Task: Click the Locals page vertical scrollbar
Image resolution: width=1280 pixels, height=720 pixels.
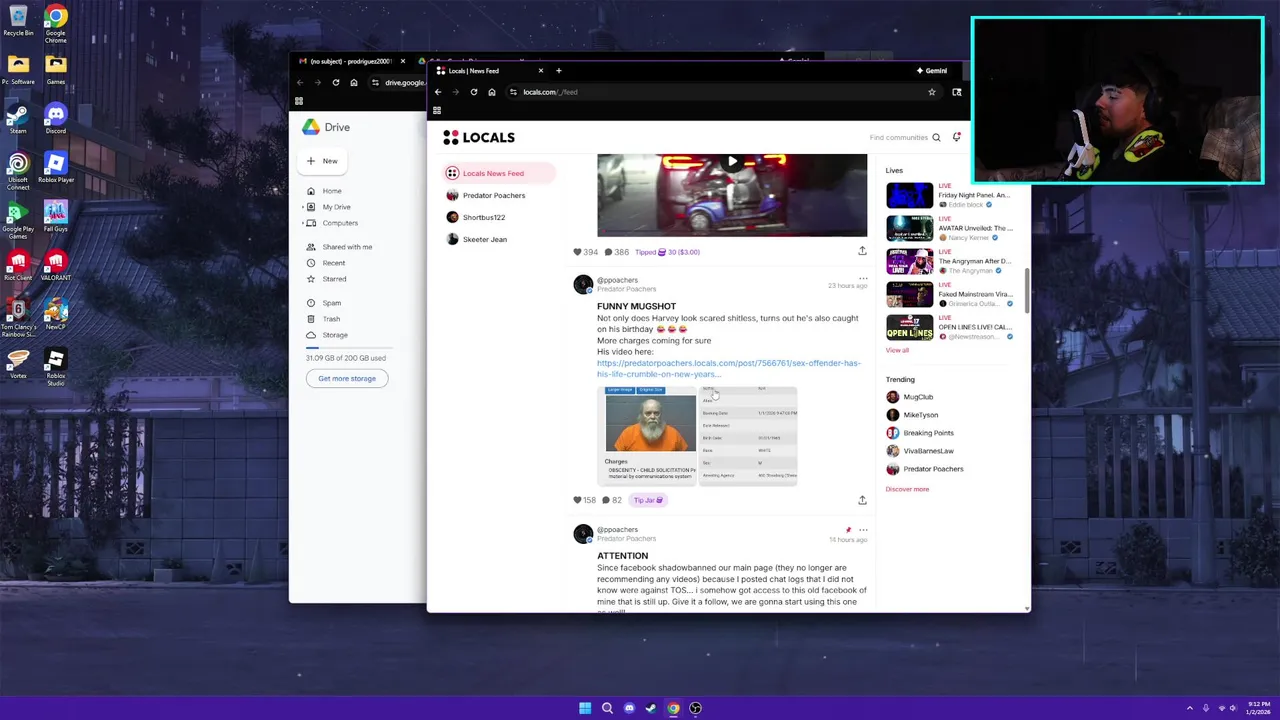Action: 1026,290
